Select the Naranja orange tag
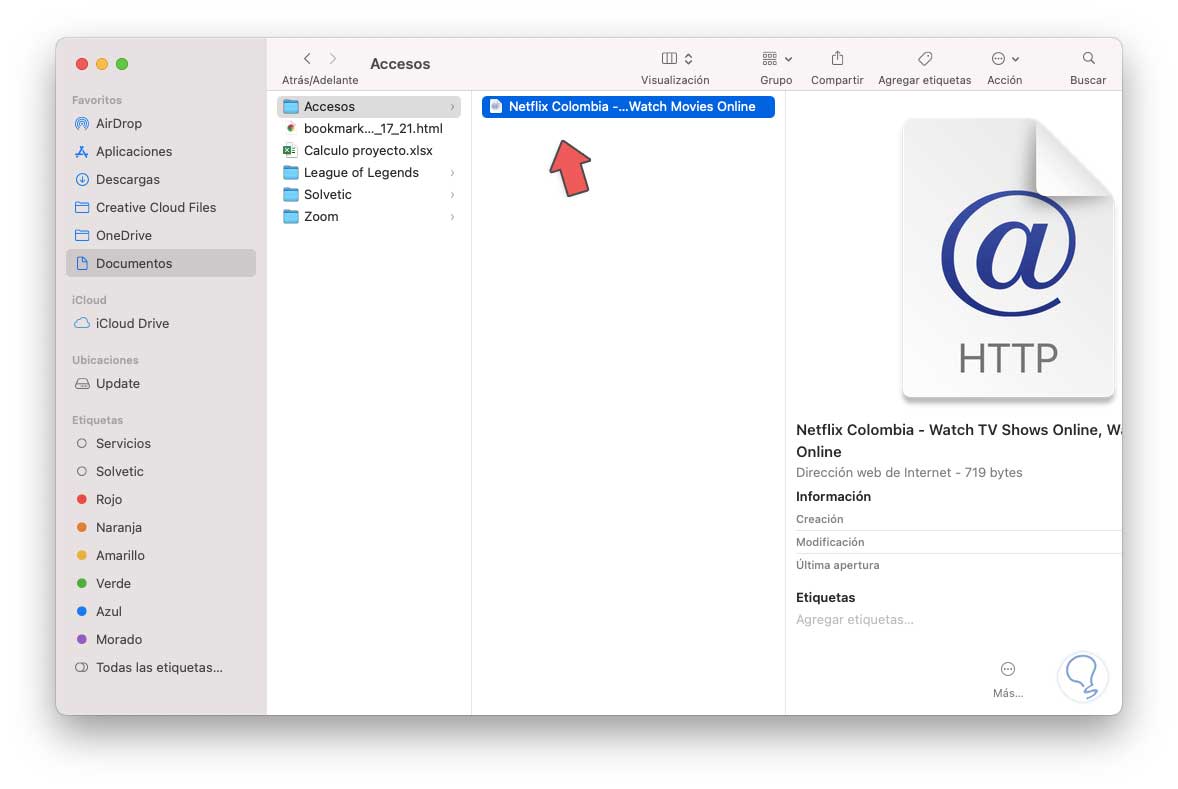 tap(161, 528)
